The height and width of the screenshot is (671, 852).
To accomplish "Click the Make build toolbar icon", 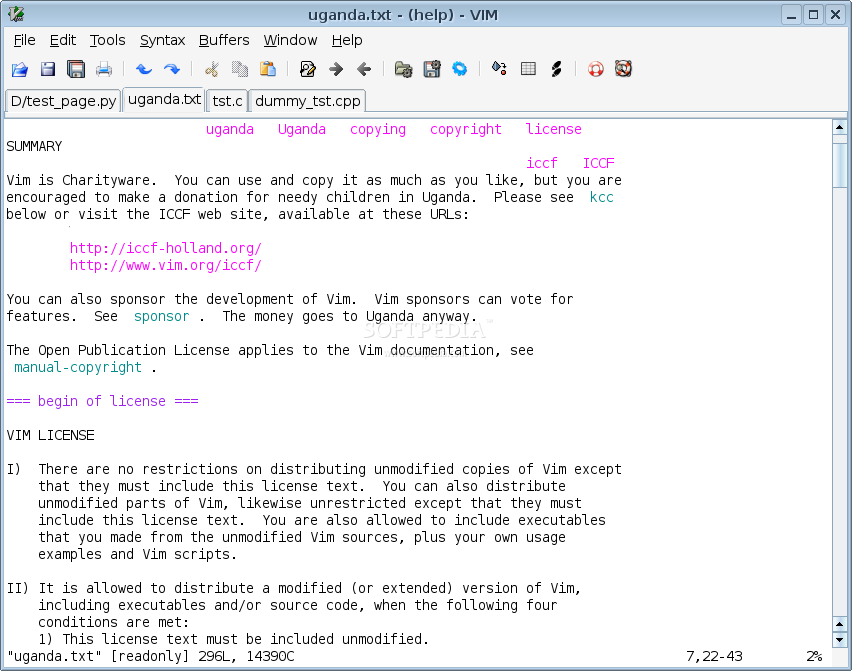I will click(x=499, y=69).
